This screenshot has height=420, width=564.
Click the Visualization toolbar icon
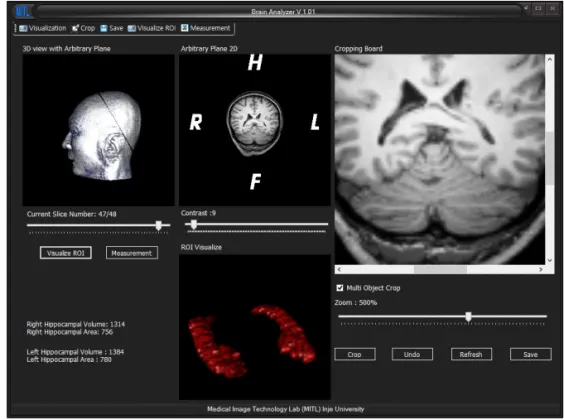pos(23,28)
